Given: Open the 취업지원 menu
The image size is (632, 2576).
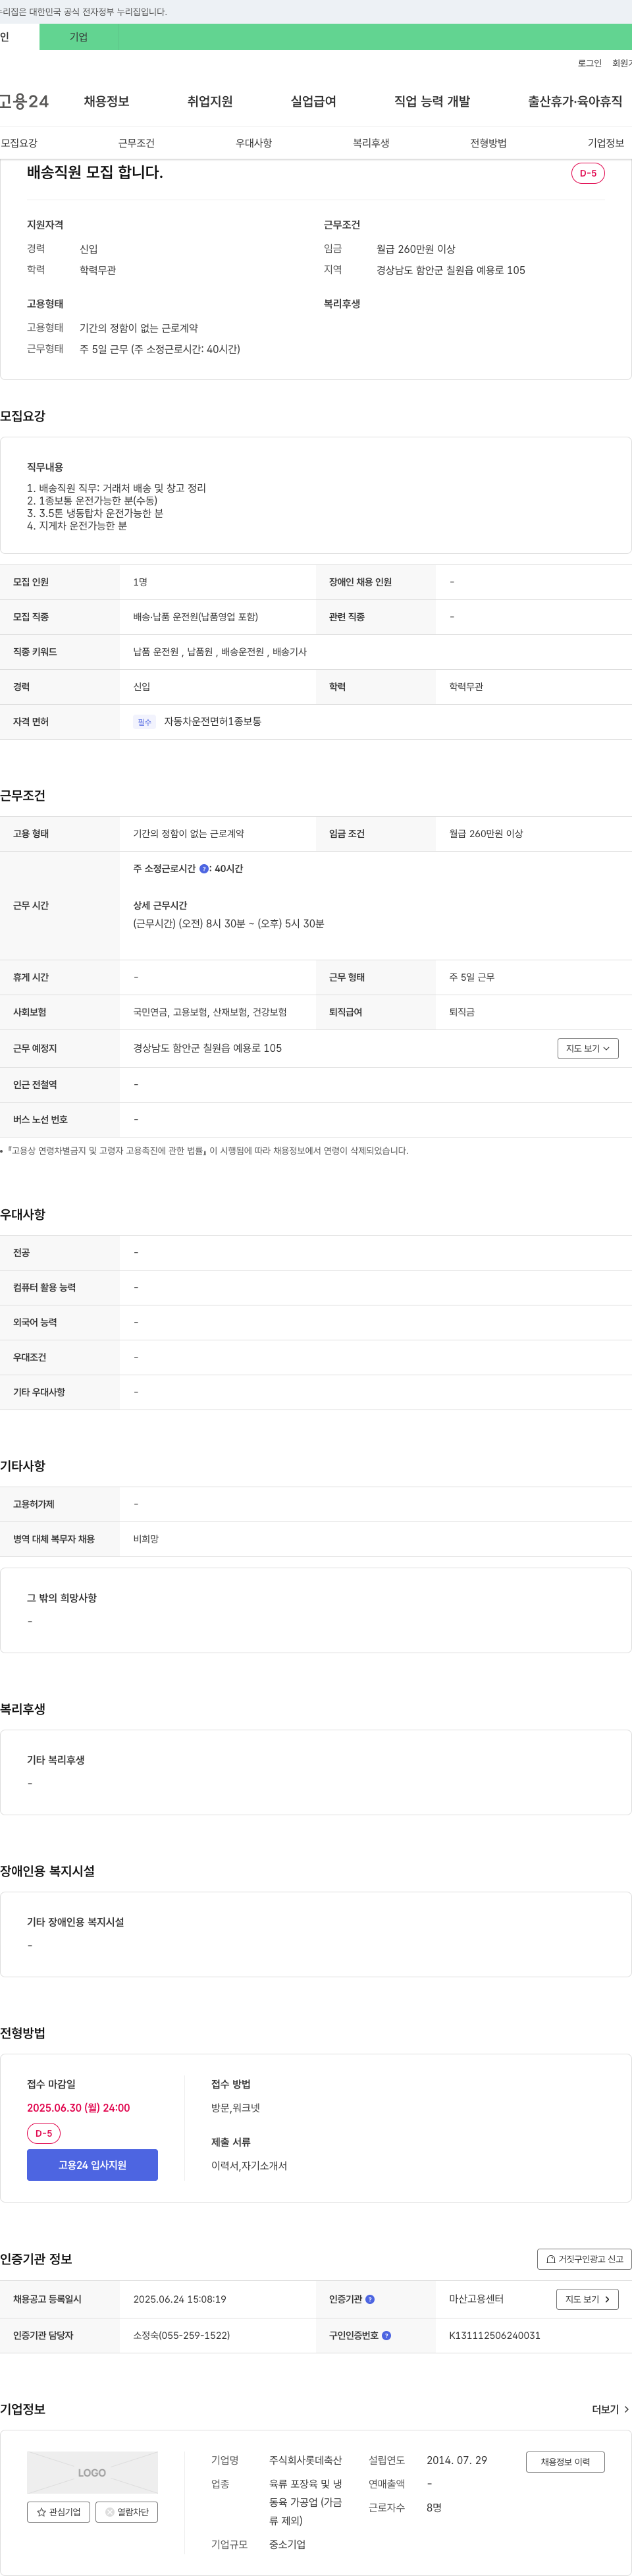Looking at the screenshot, I should coord(210,101).
